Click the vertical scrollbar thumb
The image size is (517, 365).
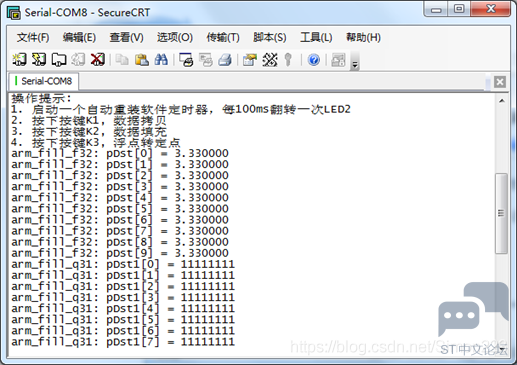click(x=501, y=213)
